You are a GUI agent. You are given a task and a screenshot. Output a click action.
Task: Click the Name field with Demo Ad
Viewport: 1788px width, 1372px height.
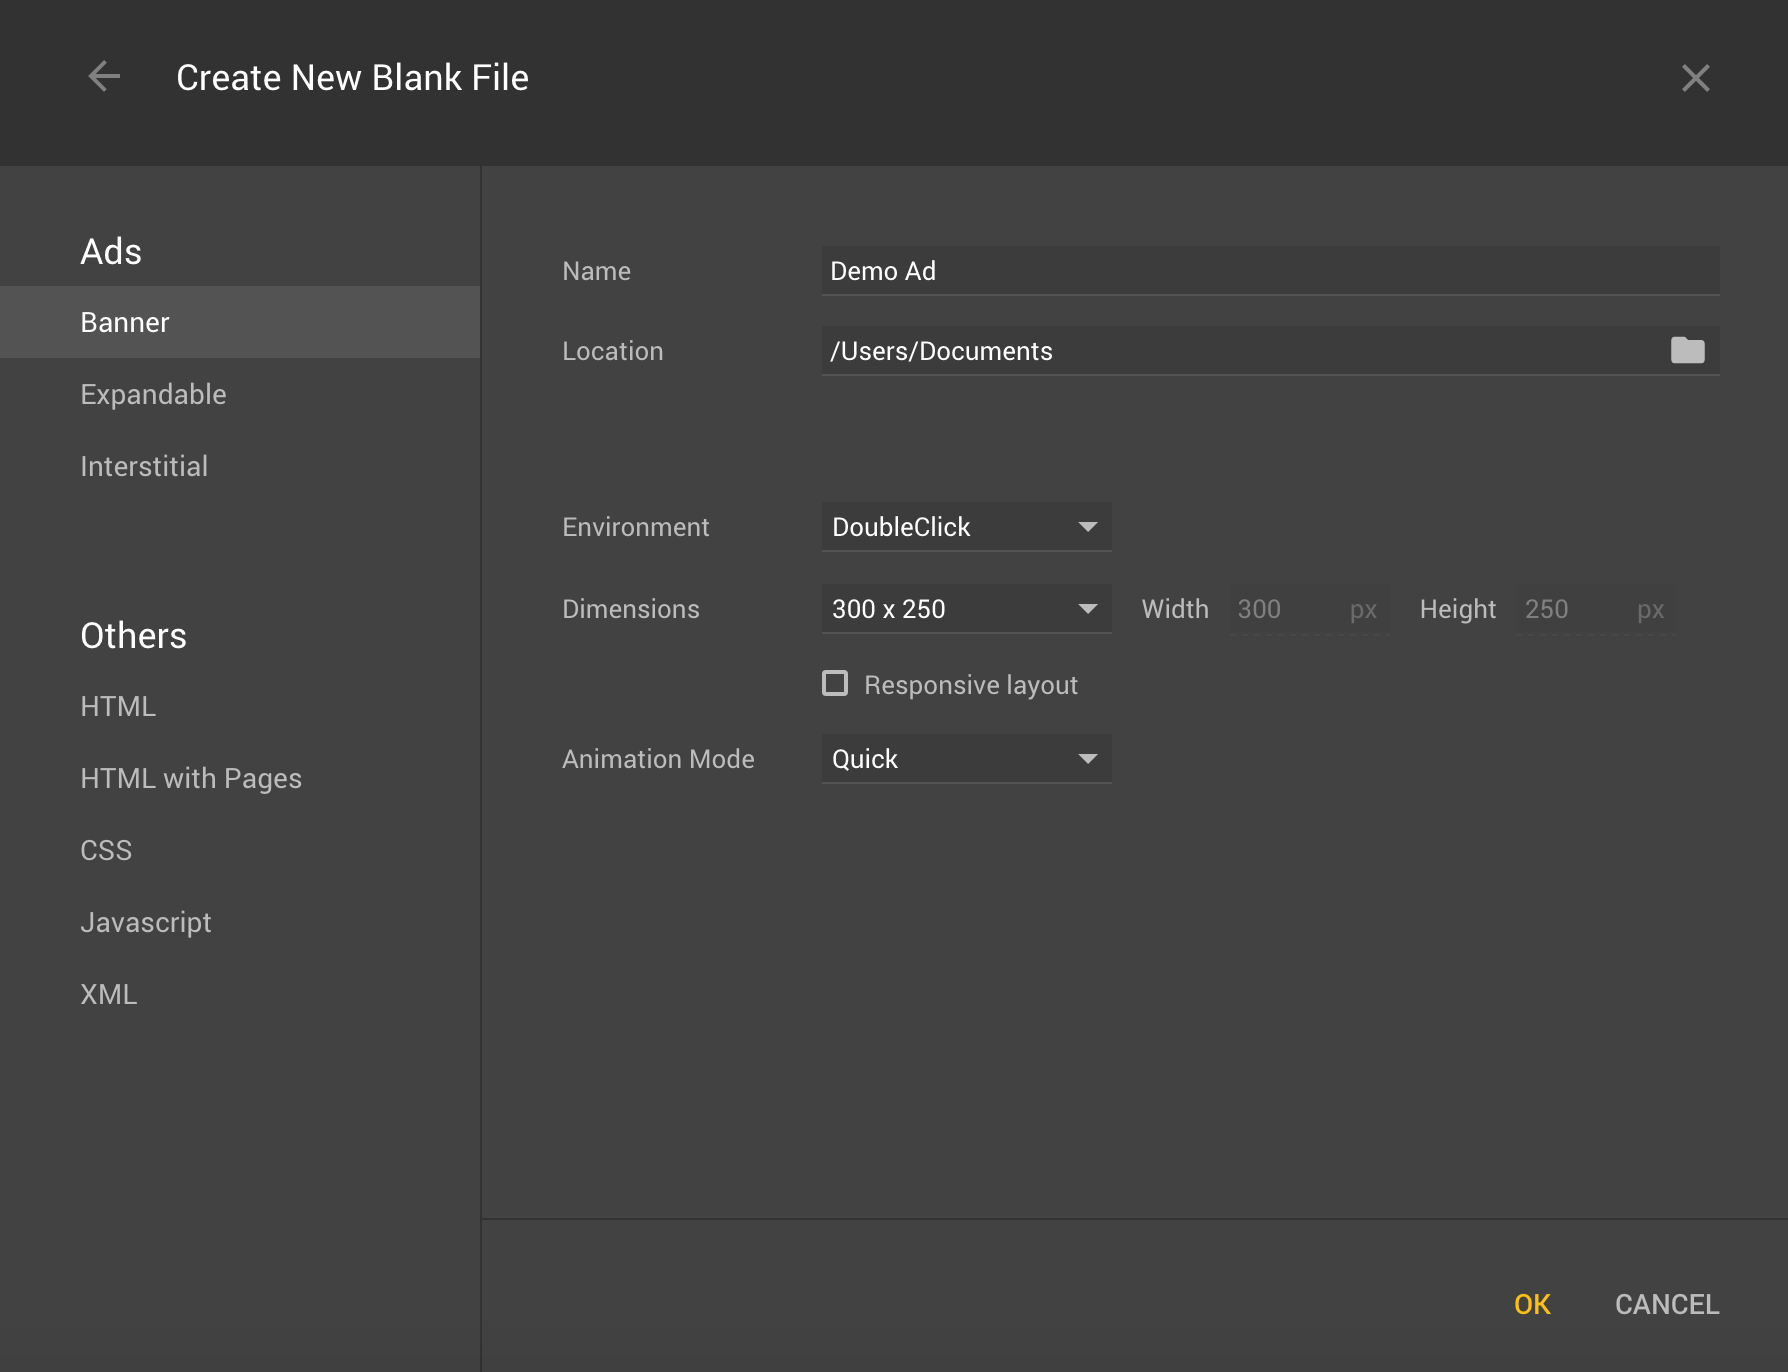(1268, 271)
